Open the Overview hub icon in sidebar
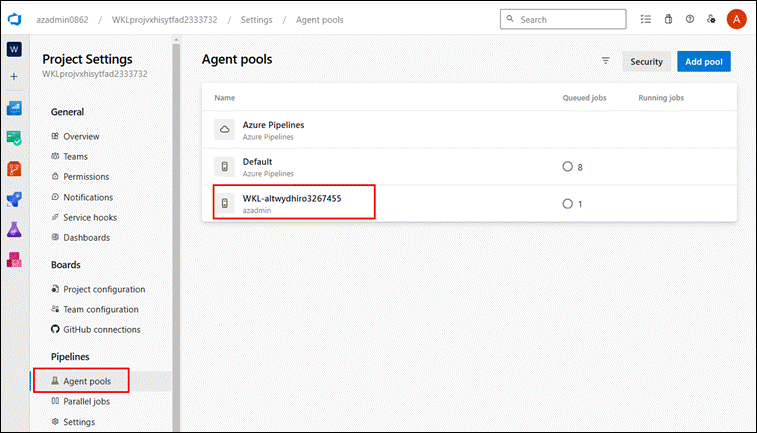 14,108
